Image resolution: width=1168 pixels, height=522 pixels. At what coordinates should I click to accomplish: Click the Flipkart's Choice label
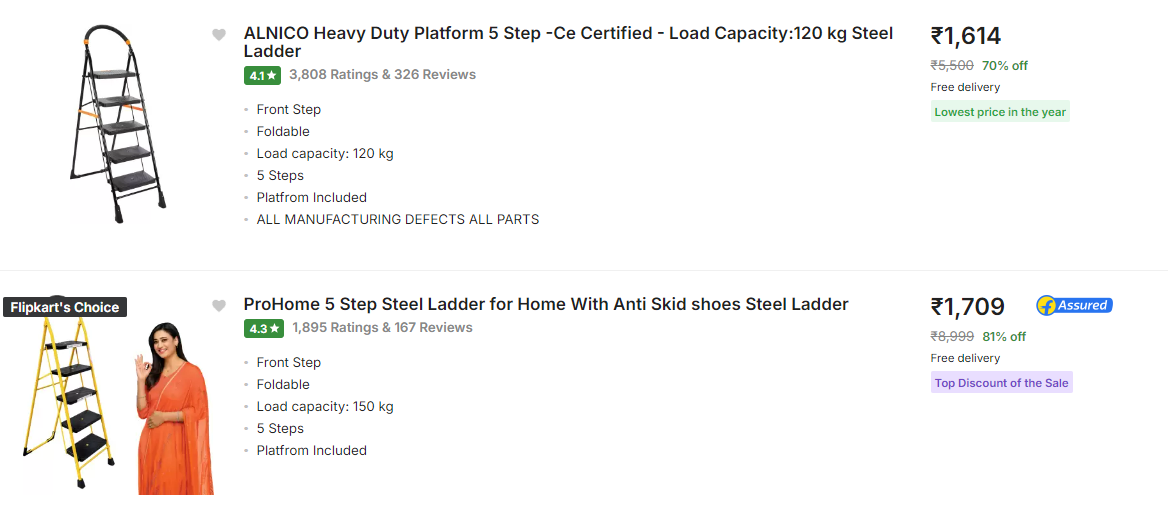click(x=65, y=307)
